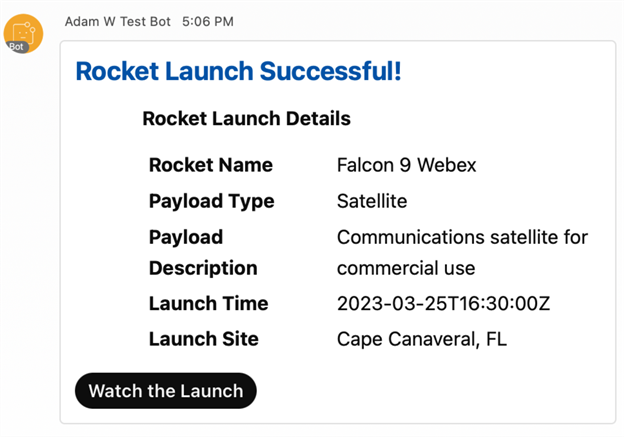Select the Rocket Launch Details subtitle
624x437 pixels.
point(246,119)
